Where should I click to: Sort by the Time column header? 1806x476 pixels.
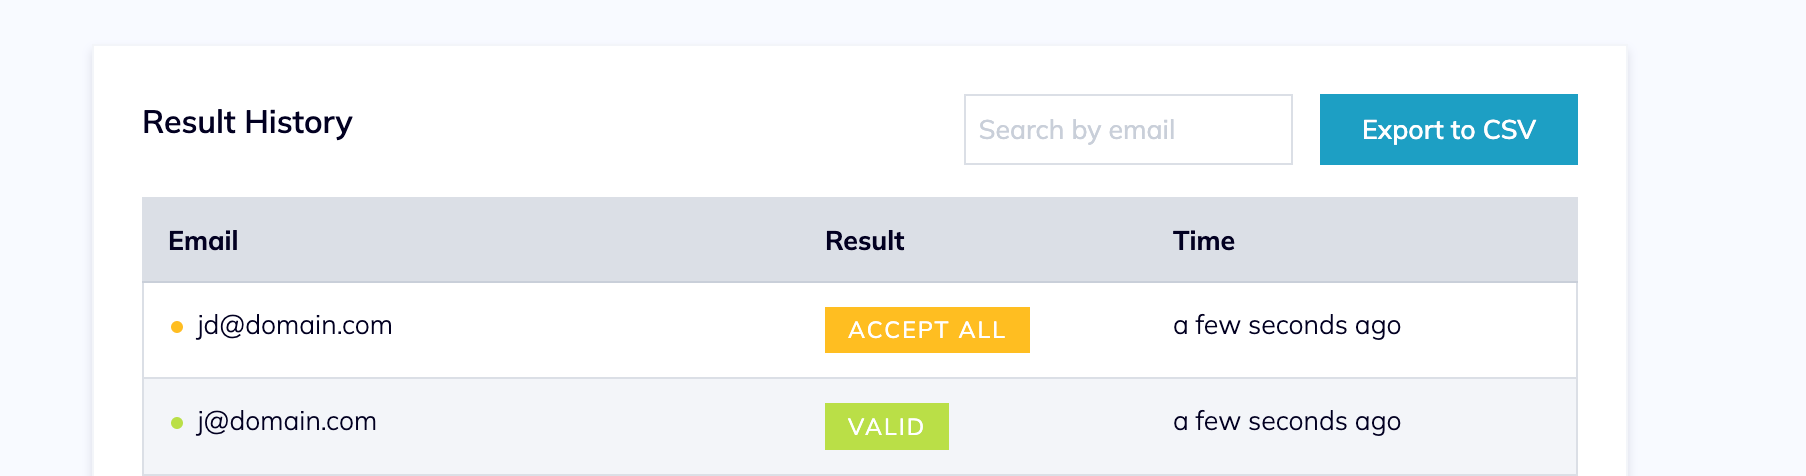1203,241
